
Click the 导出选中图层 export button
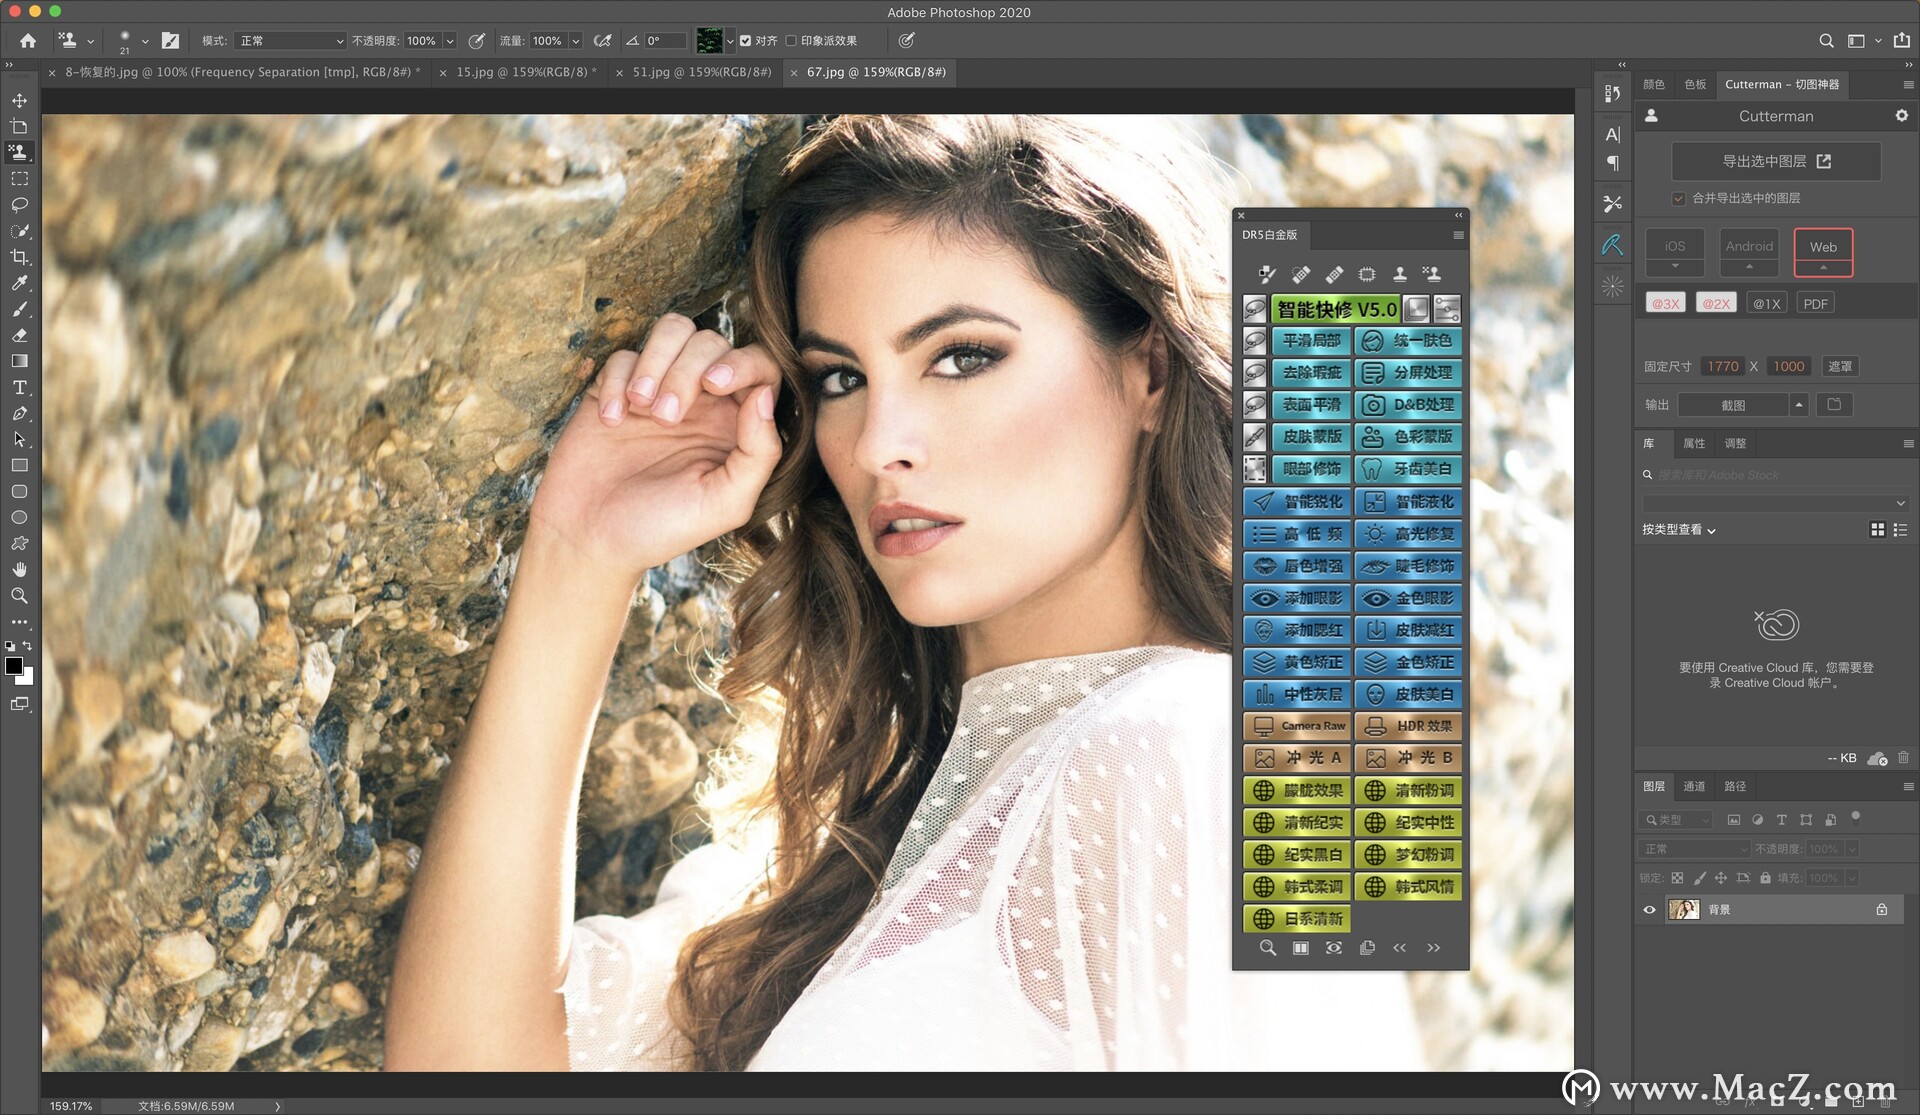coord(1775,161)
